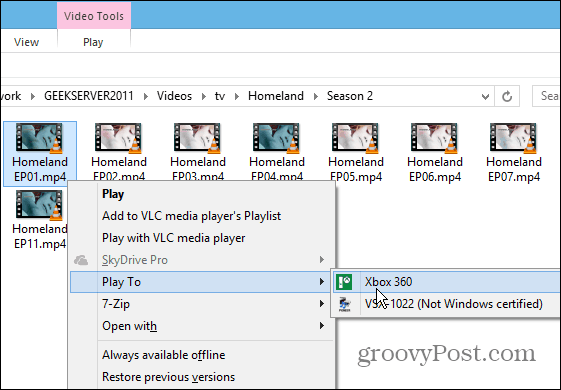The width and height of the screenshot is (561, 390).
Task: Expand the chevron after tv in address bar
Action: (236, 97)
